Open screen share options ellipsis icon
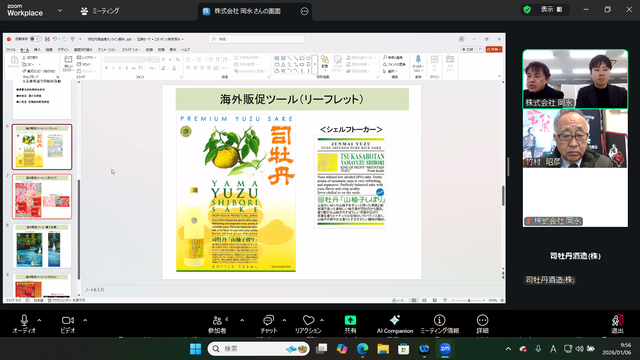The image size is (640, 360). (x=304, y=11)
